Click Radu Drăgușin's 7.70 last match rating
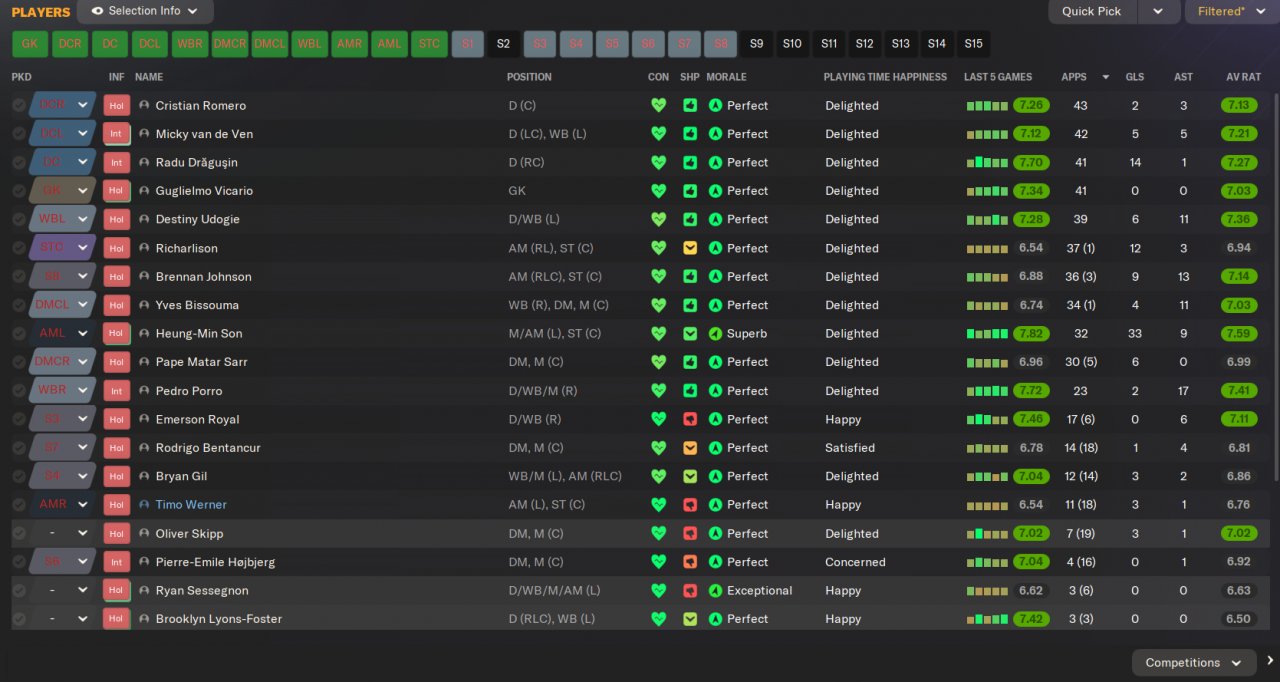The height and width of the screenshot is (682, 1280). 1031,162
